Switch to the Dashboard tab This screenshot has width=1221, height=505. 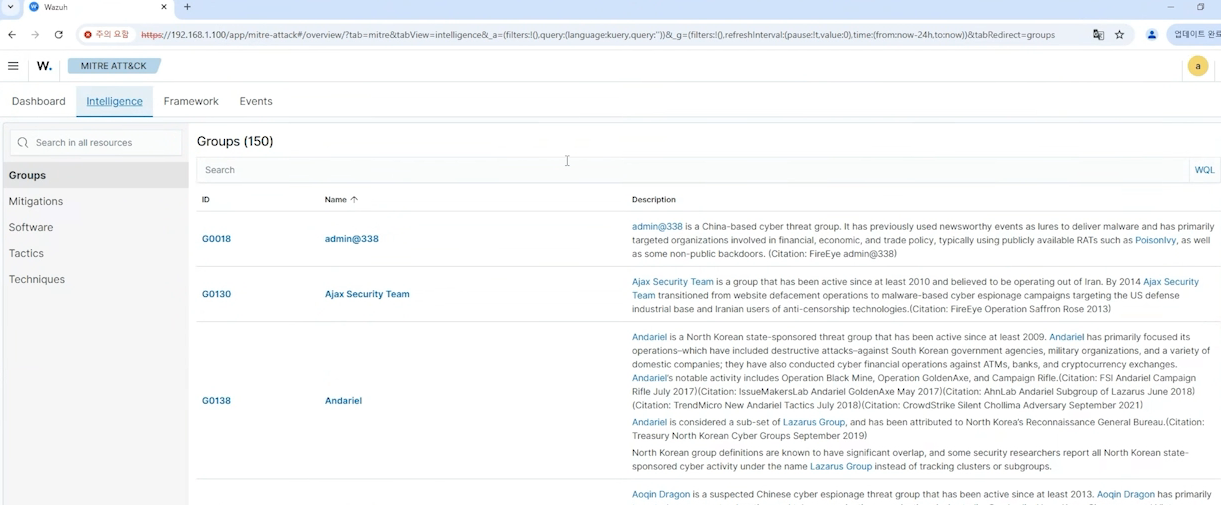[x=39, y=101]
